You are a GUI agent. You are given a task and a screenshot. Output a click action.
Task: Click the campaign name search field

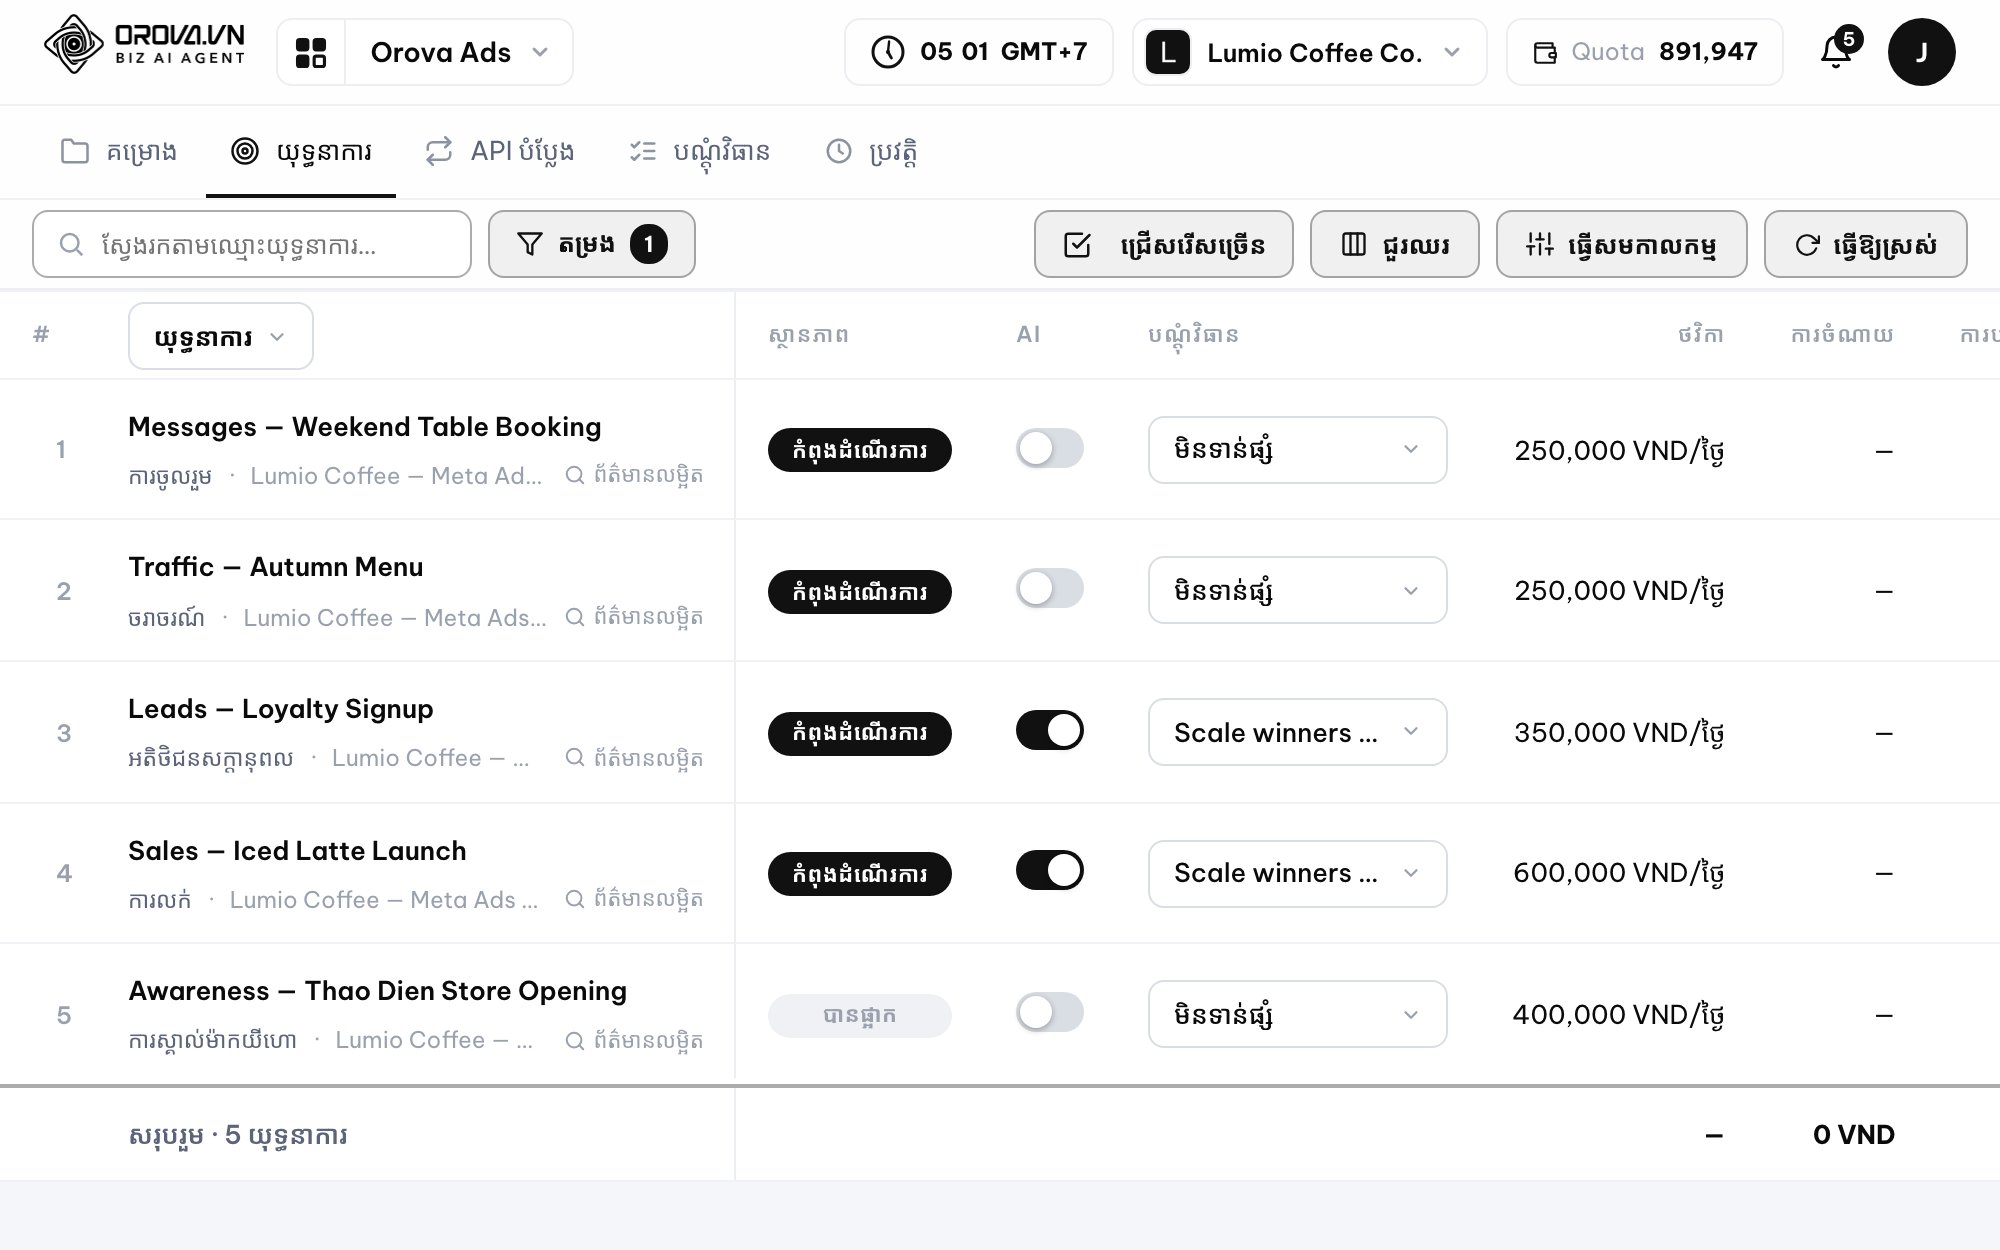point(252,244)
